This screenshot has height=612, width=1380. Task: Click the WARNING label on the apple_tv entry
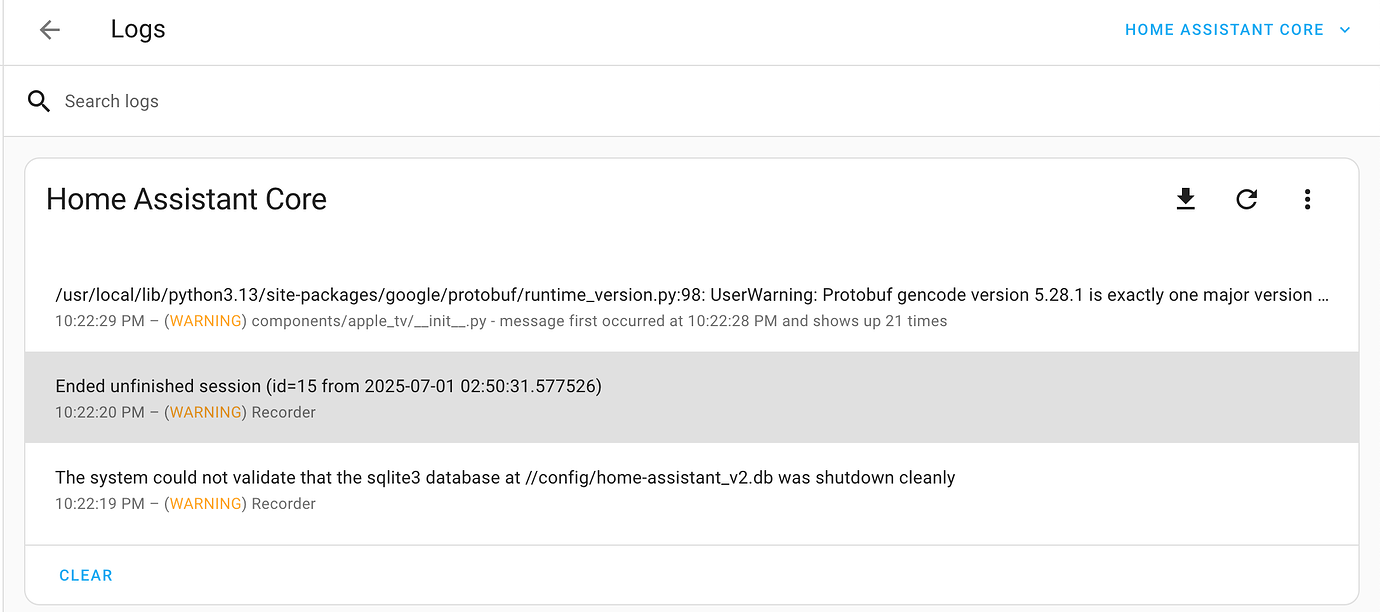pos(205,321)
